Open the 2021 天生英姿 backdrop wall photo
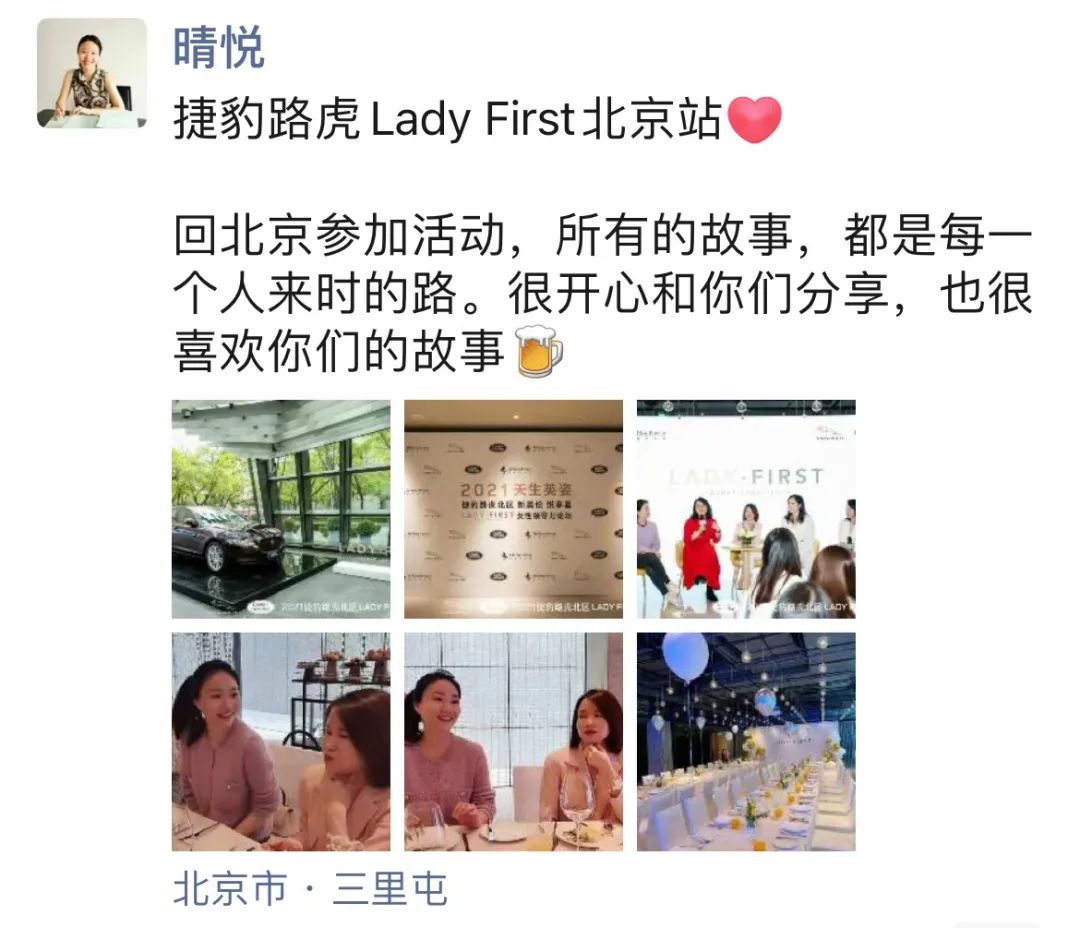The image size is (1080, 928). click(x=513, y=509)
